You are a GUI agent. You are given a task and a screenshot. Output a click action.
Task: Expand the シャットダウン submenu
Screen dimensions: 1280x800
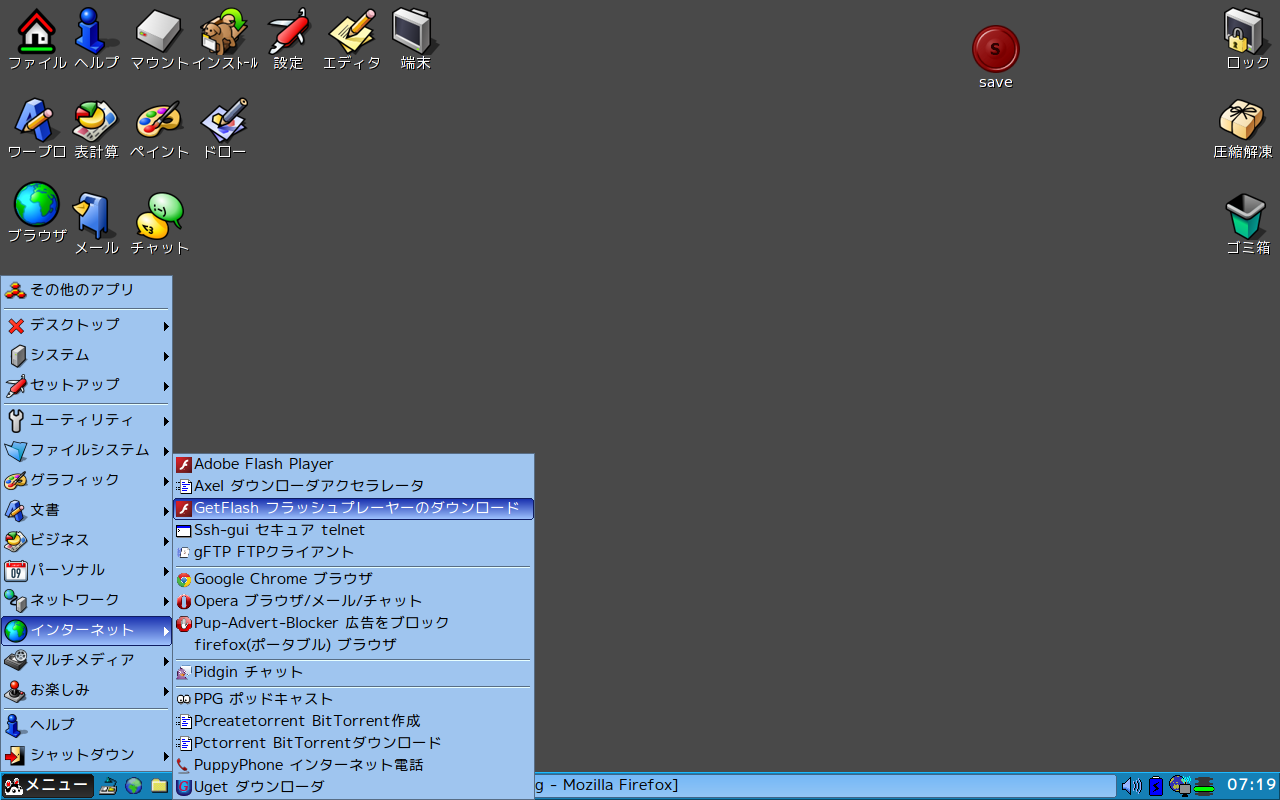(87, 755)
